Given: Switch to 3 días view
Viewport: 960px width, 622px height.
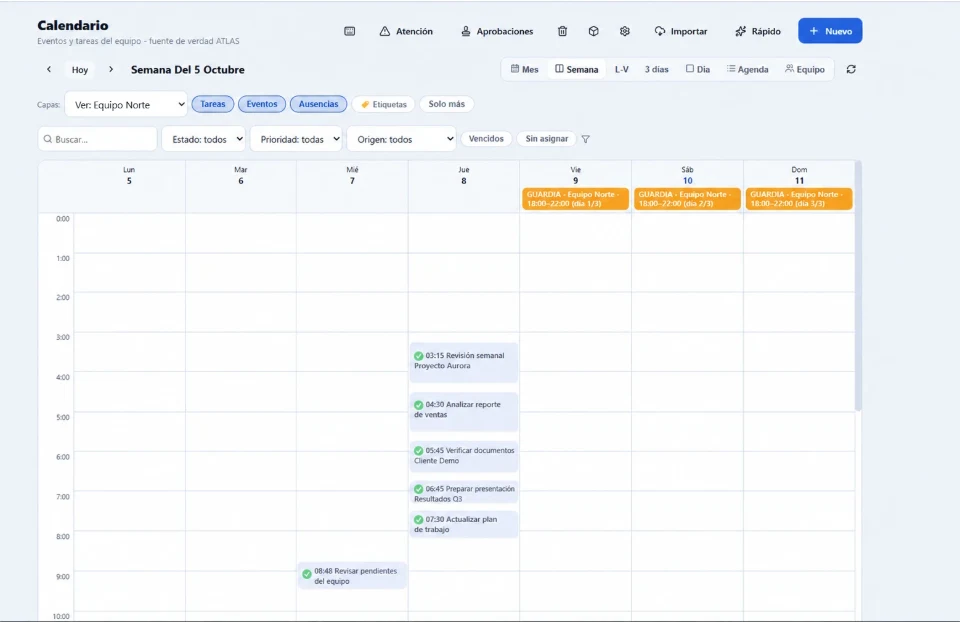Looking at the screenshot, I should (656, 69).
